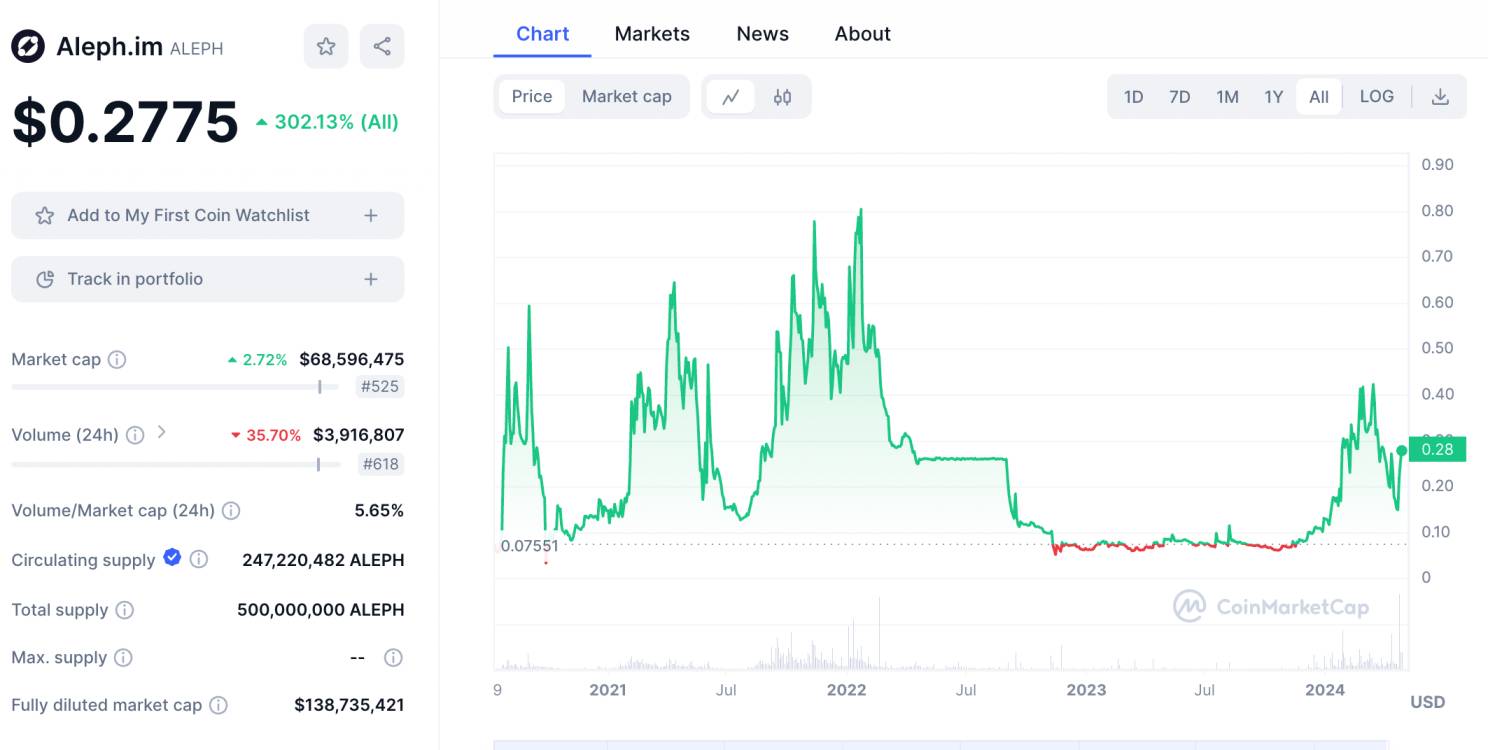Screen dimensions: 1488x750
Task: Click plus icon in Track in portfolio row
Action: (x=371, y=280)
